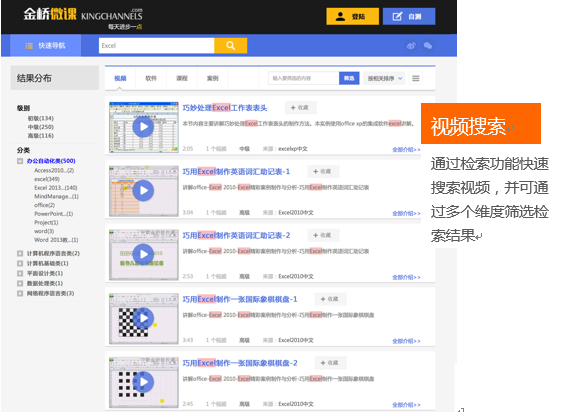Click the self-test edit button
The height and width of the screenshot is (412, 562).
point(409,16)
